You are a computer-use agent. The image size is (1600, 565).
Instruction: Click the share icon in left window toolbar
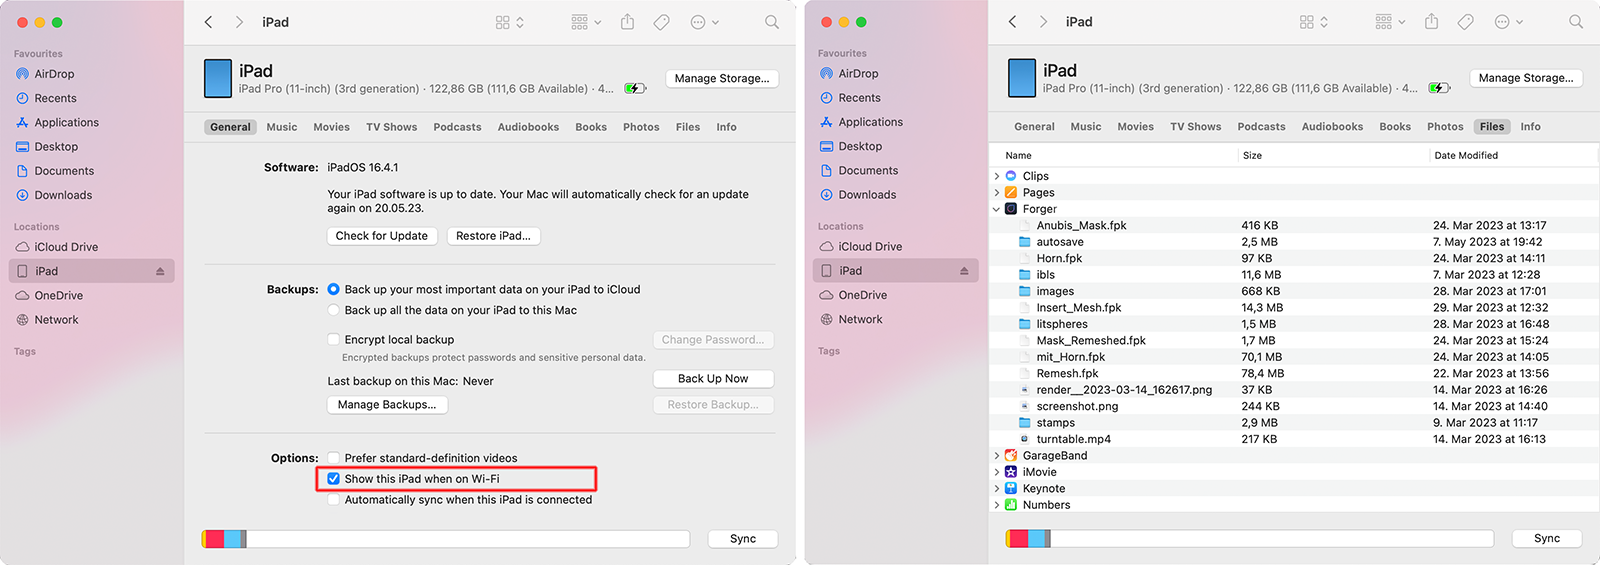click(x=627, y=21)
